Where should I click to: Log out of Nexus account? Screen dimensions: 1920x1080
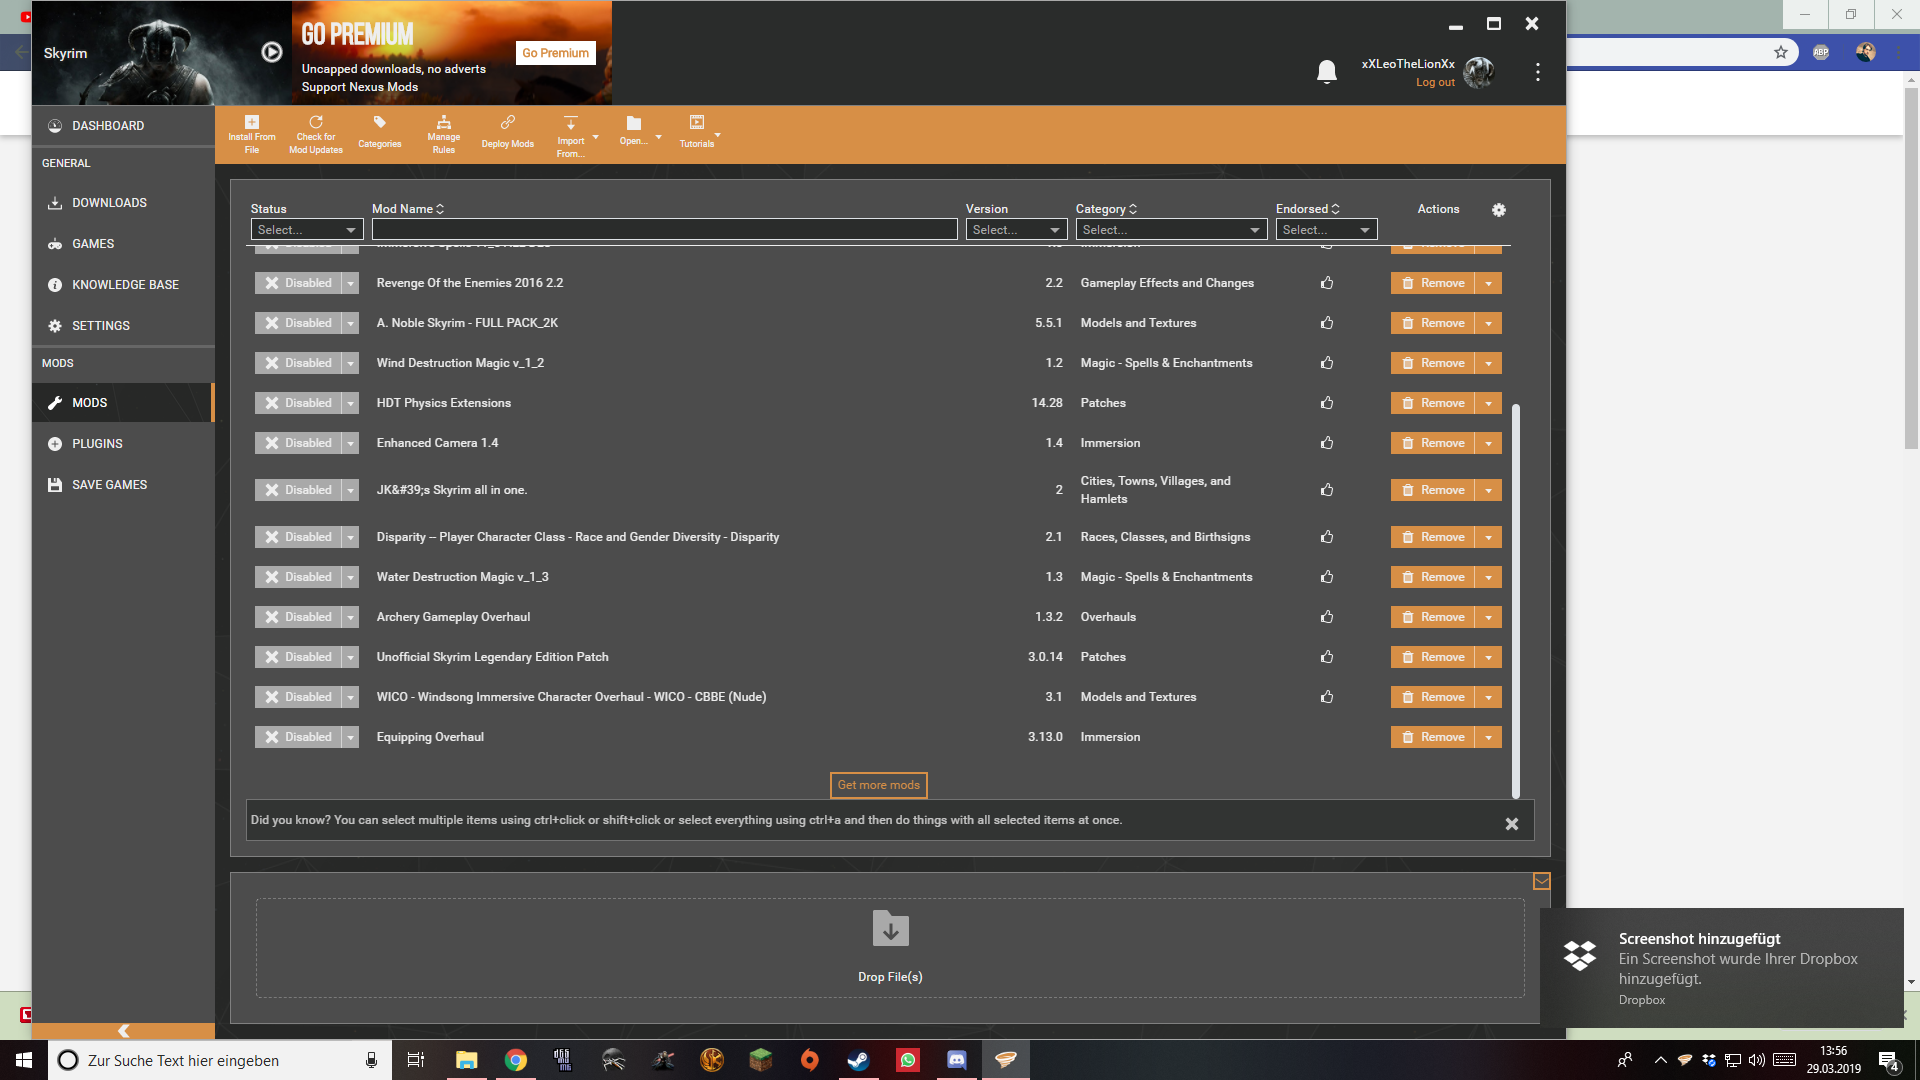[x=1435, y=83]
